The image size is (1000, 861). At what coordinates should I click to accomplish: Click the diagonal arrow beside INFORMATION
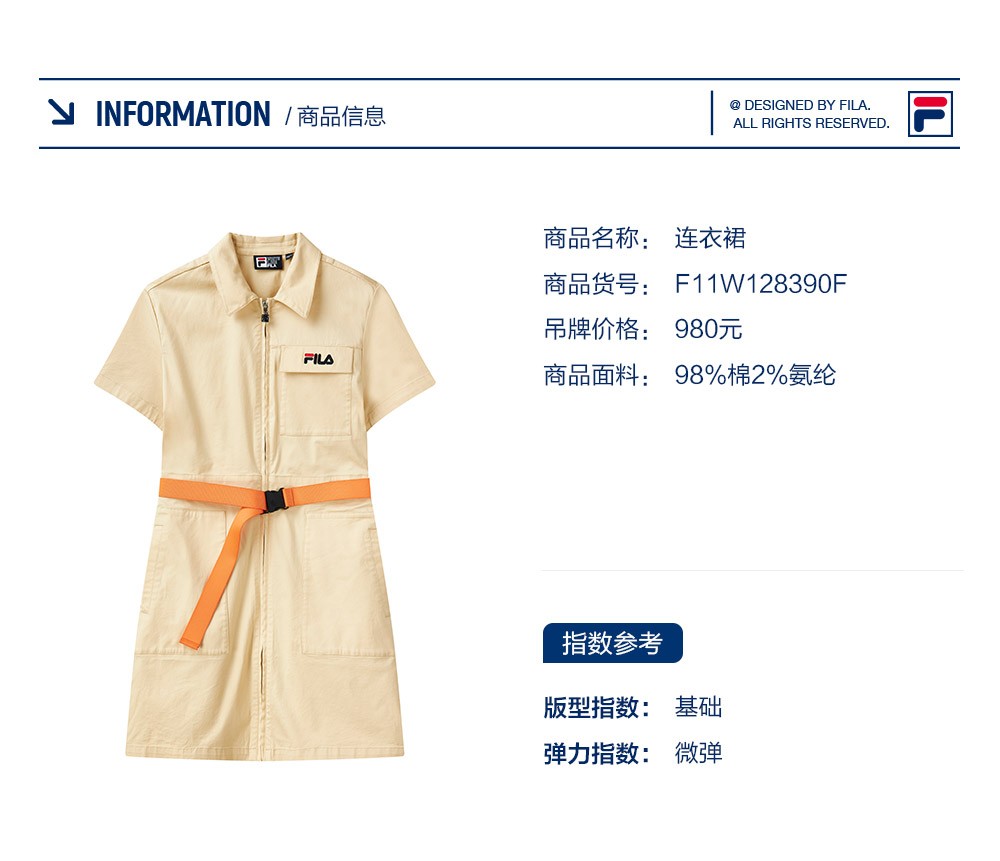tap(62, 112)
